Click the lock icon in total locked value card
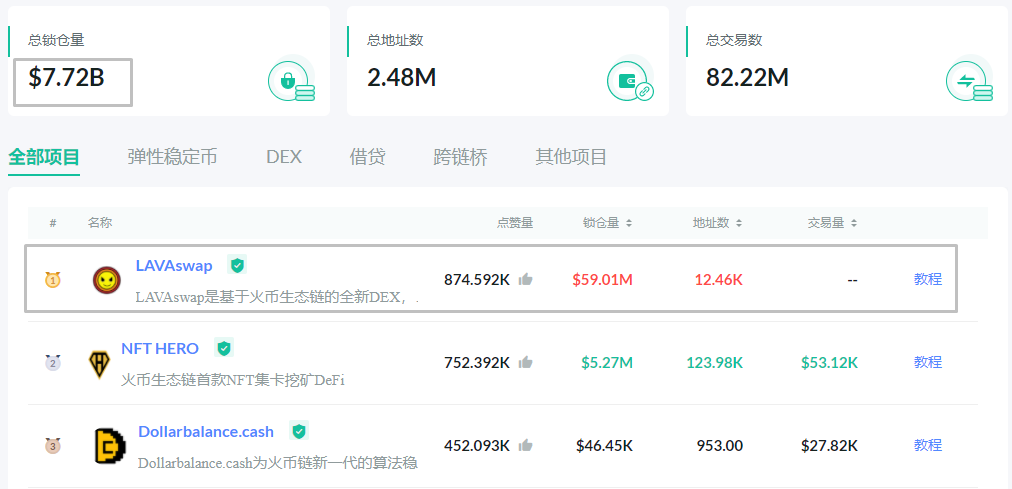1012x489 pixels. tap(292, 79)
